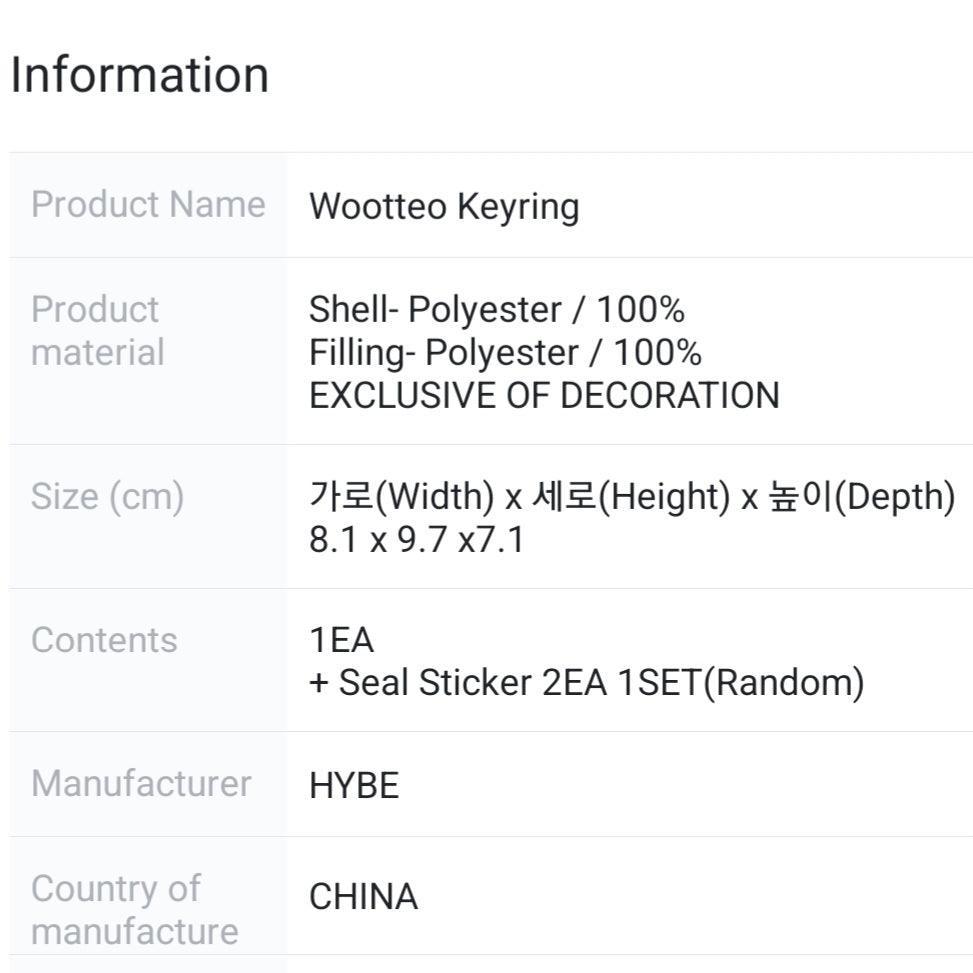Click the Filling- Polyester / 100% line
Screen dimensions: 973x973
(x=505, y=353)
